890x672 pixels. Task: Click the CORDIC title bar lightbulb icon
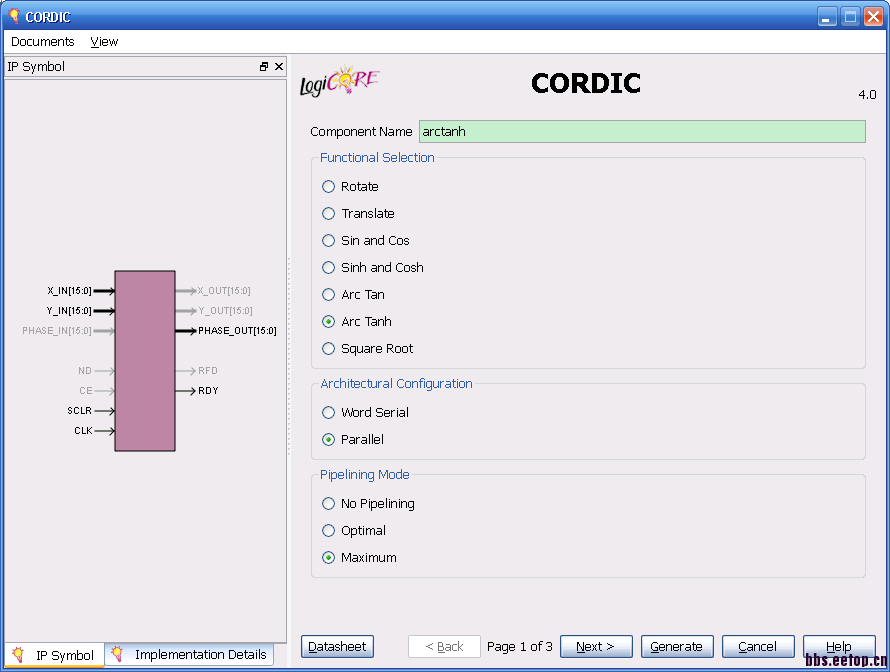(14, 16)
